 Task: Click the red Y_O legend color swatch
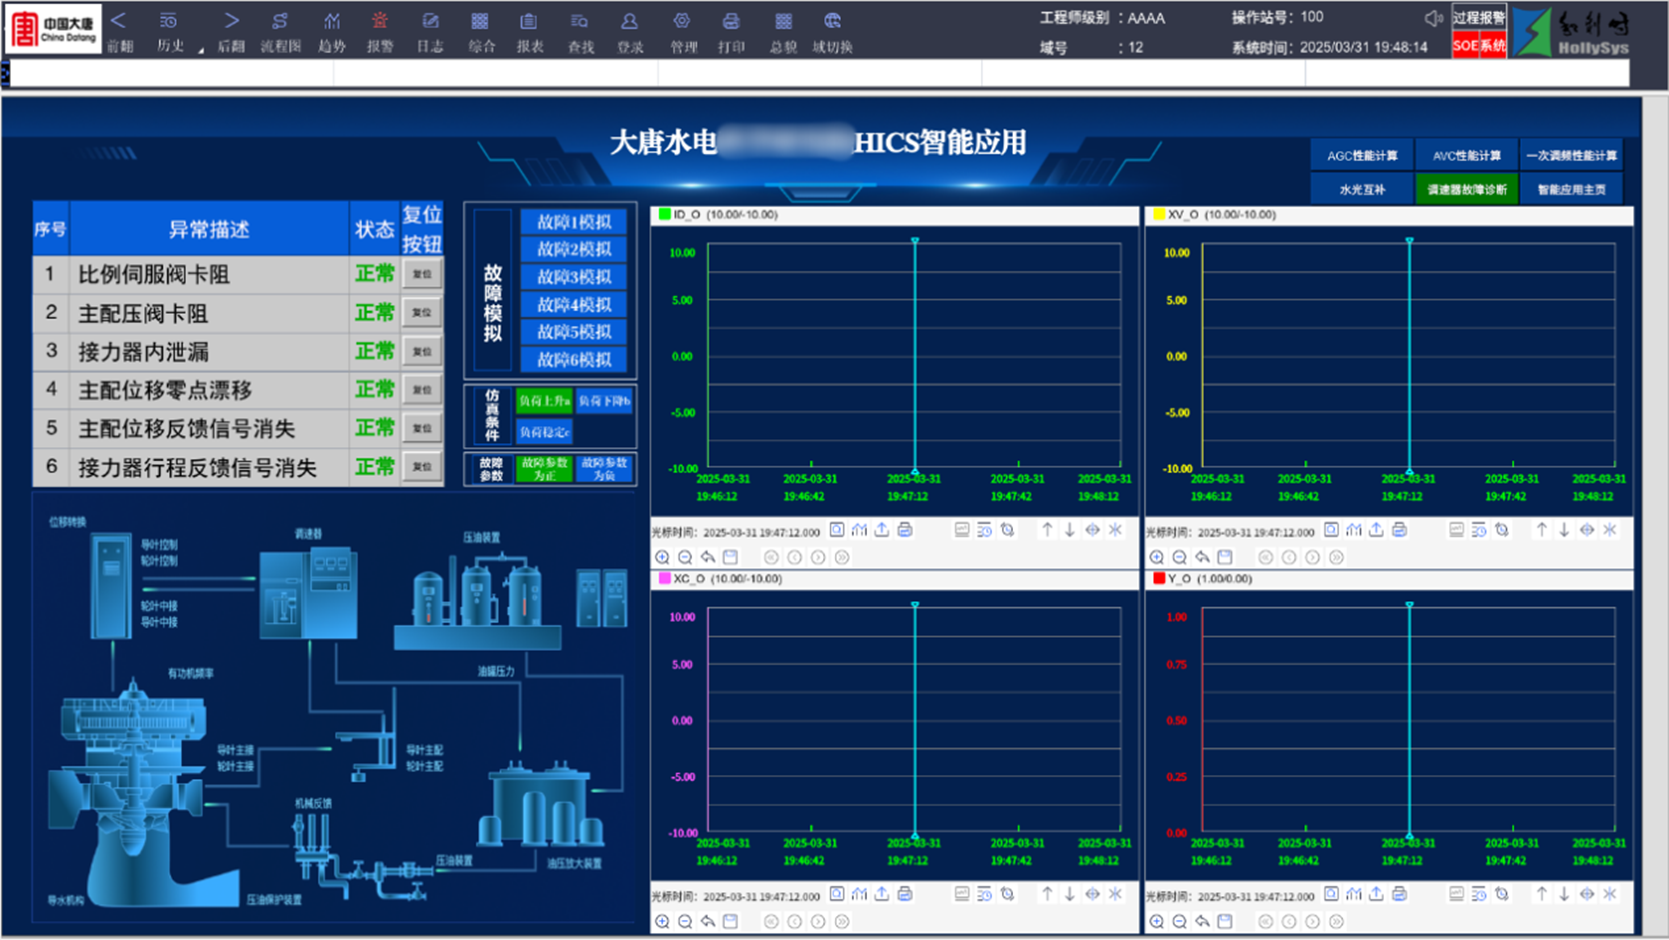click(1159, 579)
